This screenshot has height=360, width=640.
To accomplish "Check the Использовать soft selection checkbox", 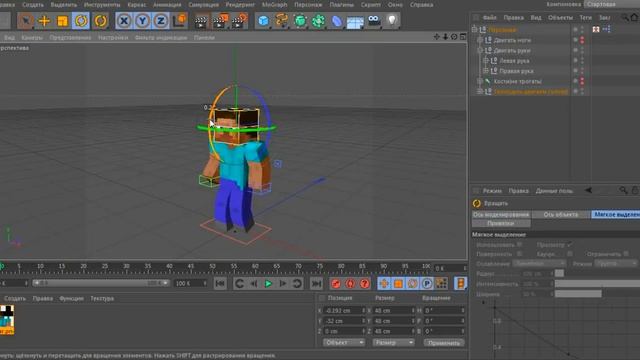I will 519,244.
